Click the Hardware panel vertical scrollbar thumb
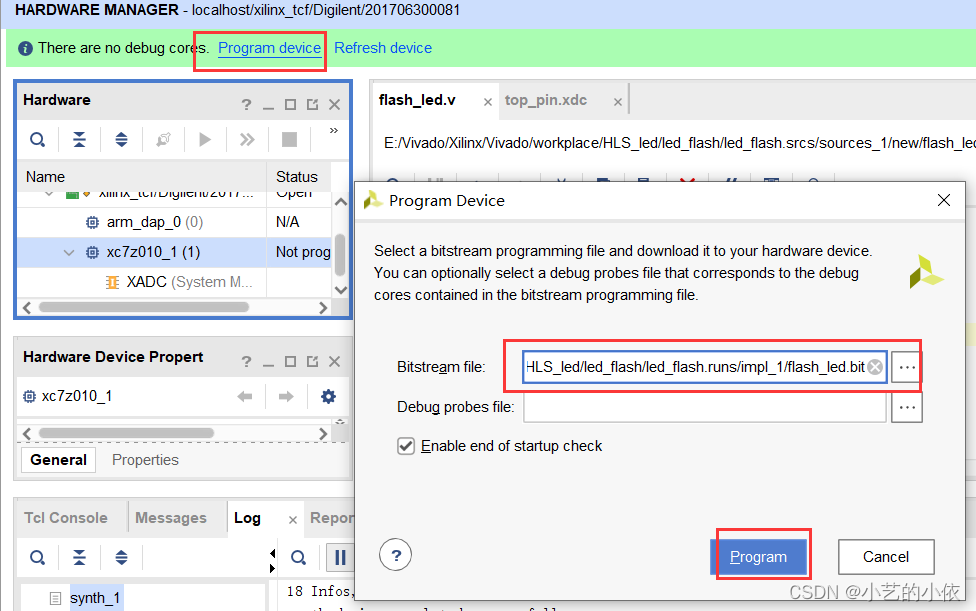976x611 pixels. pos(340,255)
